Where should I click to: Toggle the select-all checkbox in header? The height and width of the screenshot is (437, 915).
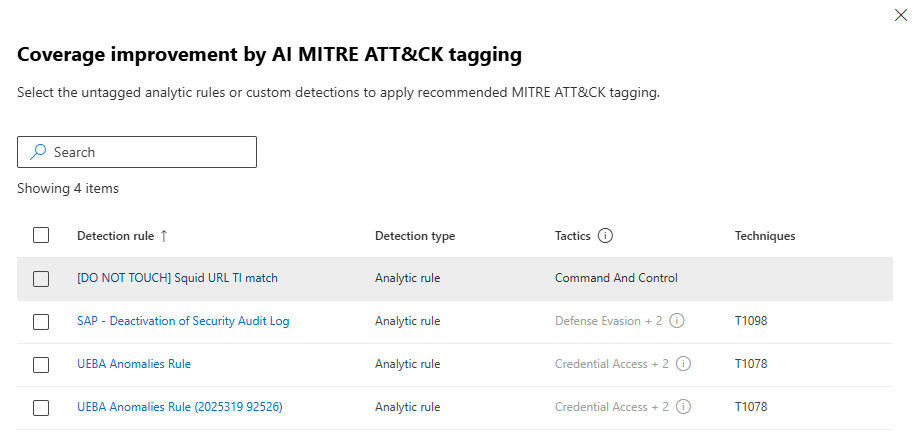tap(41, 235)
